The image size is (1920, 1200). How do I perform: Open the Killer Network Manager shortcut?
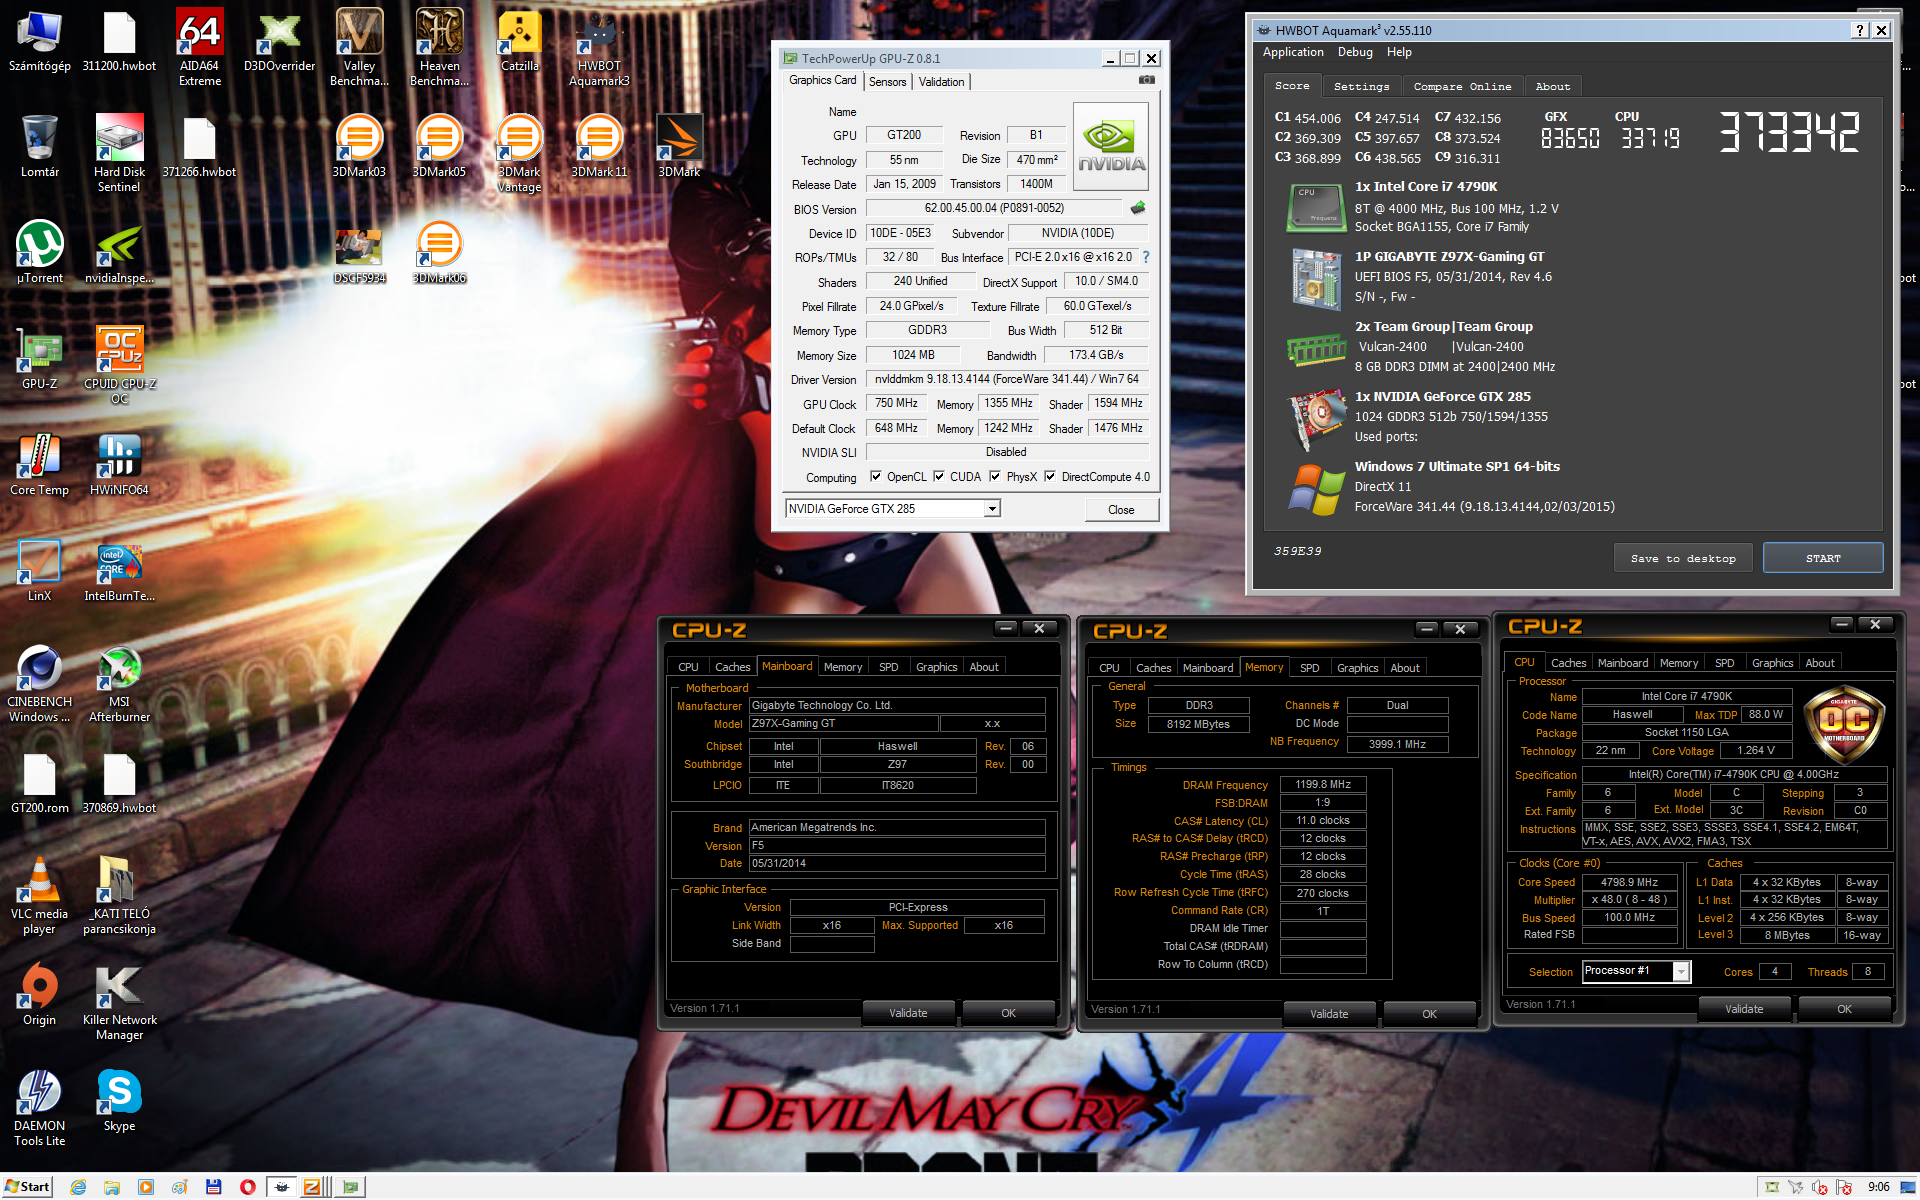119,1001
